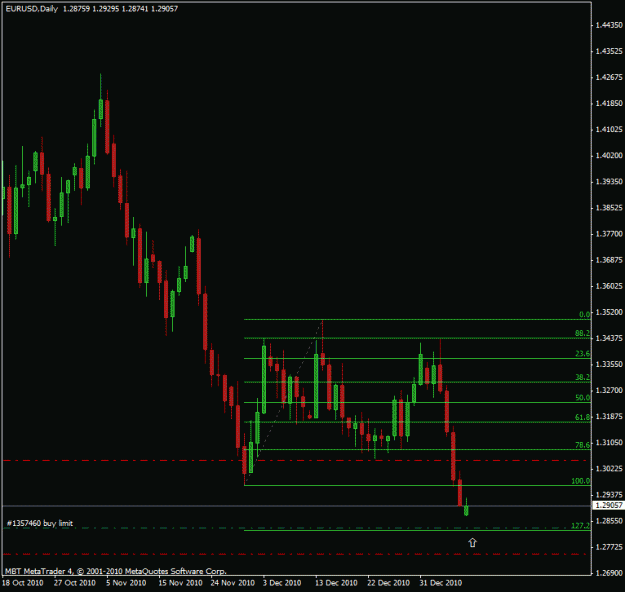Select the Fibonacci 0.0 level label

coord(585,314)
